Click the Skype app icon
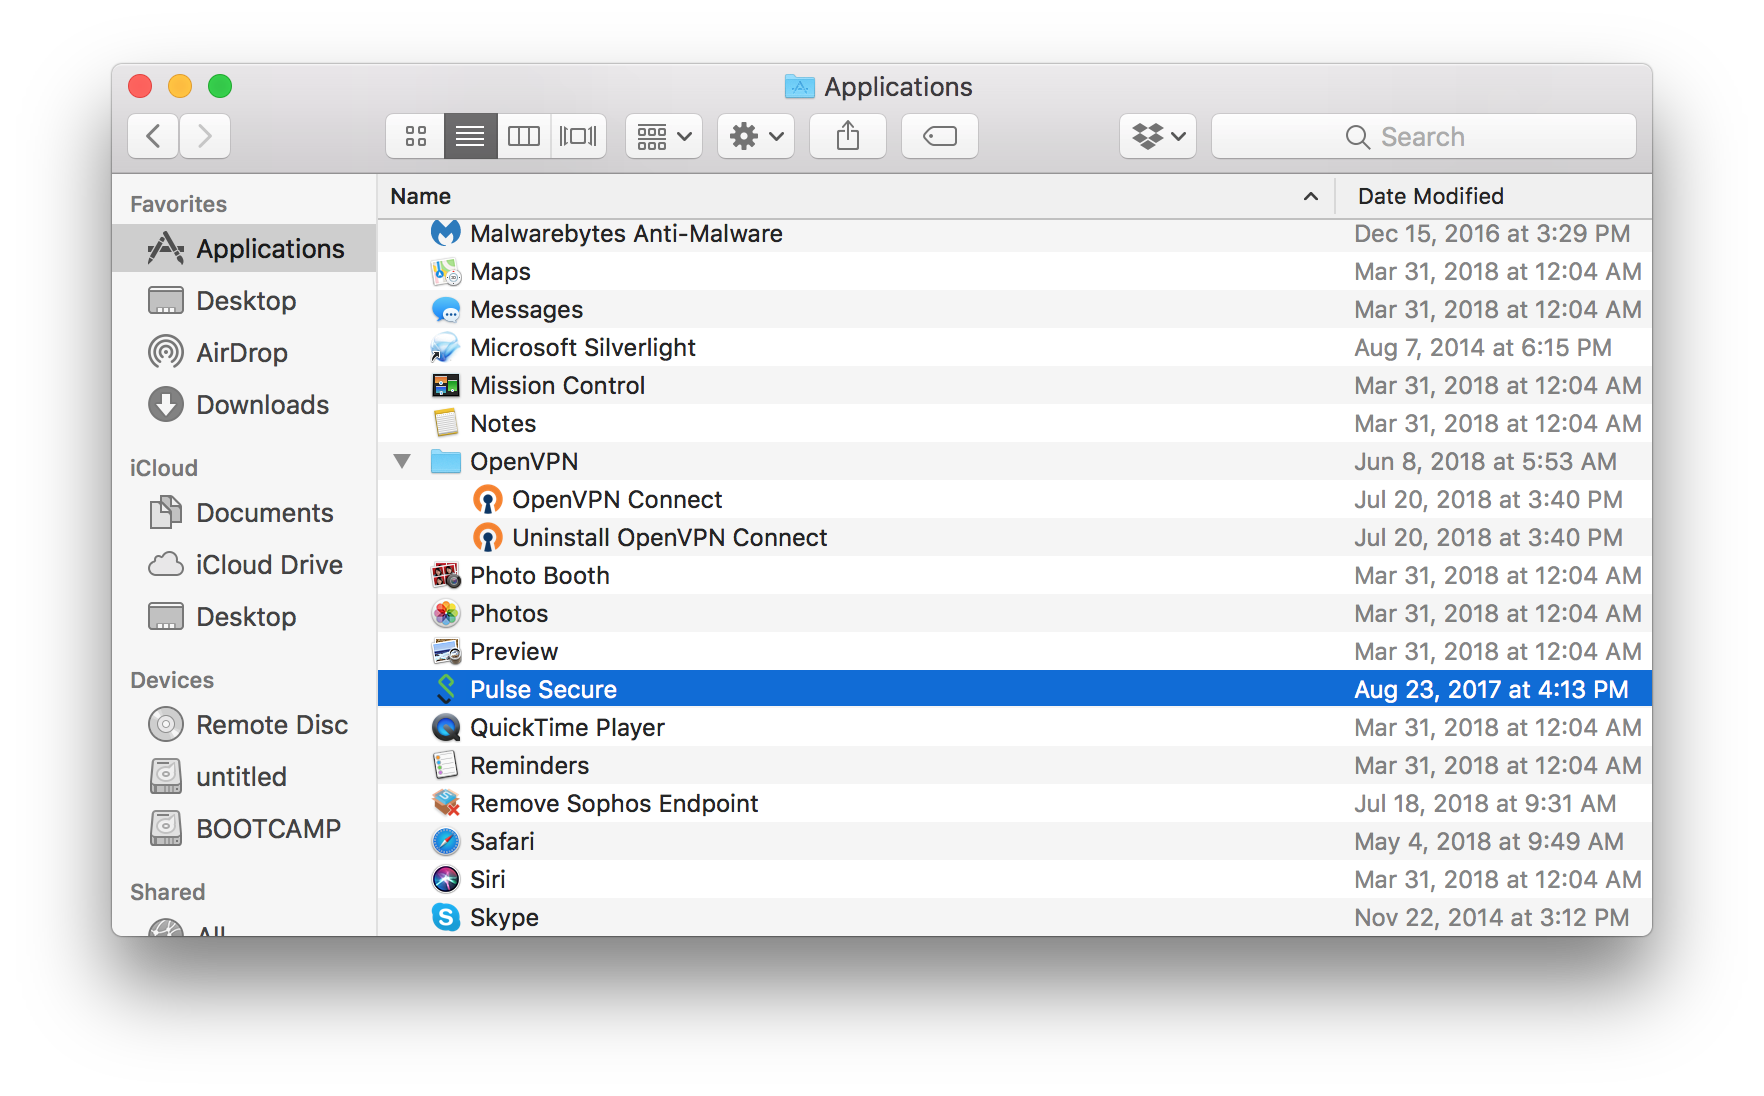1764x1096 pixels. [446, 918]
